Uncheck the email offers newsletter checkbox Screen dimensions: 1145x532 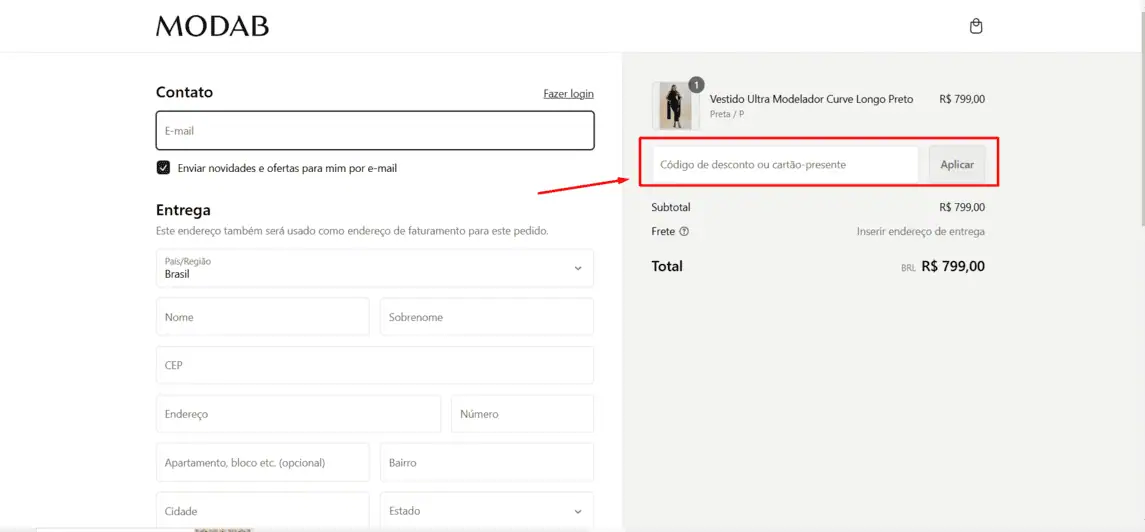click(x=164, y=168)
